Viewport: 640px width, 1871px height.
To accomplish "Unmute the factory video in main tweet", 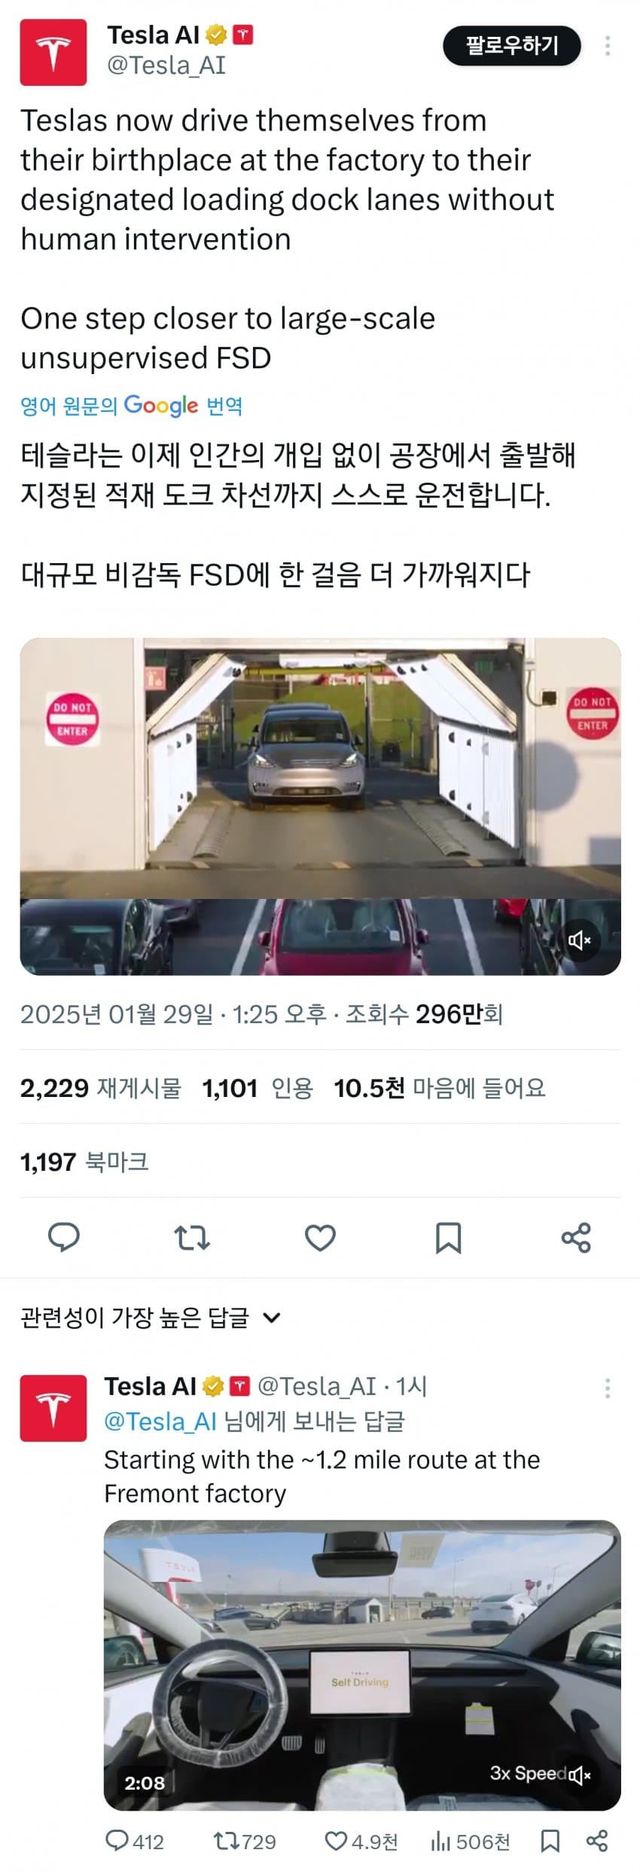I will 580,940.
